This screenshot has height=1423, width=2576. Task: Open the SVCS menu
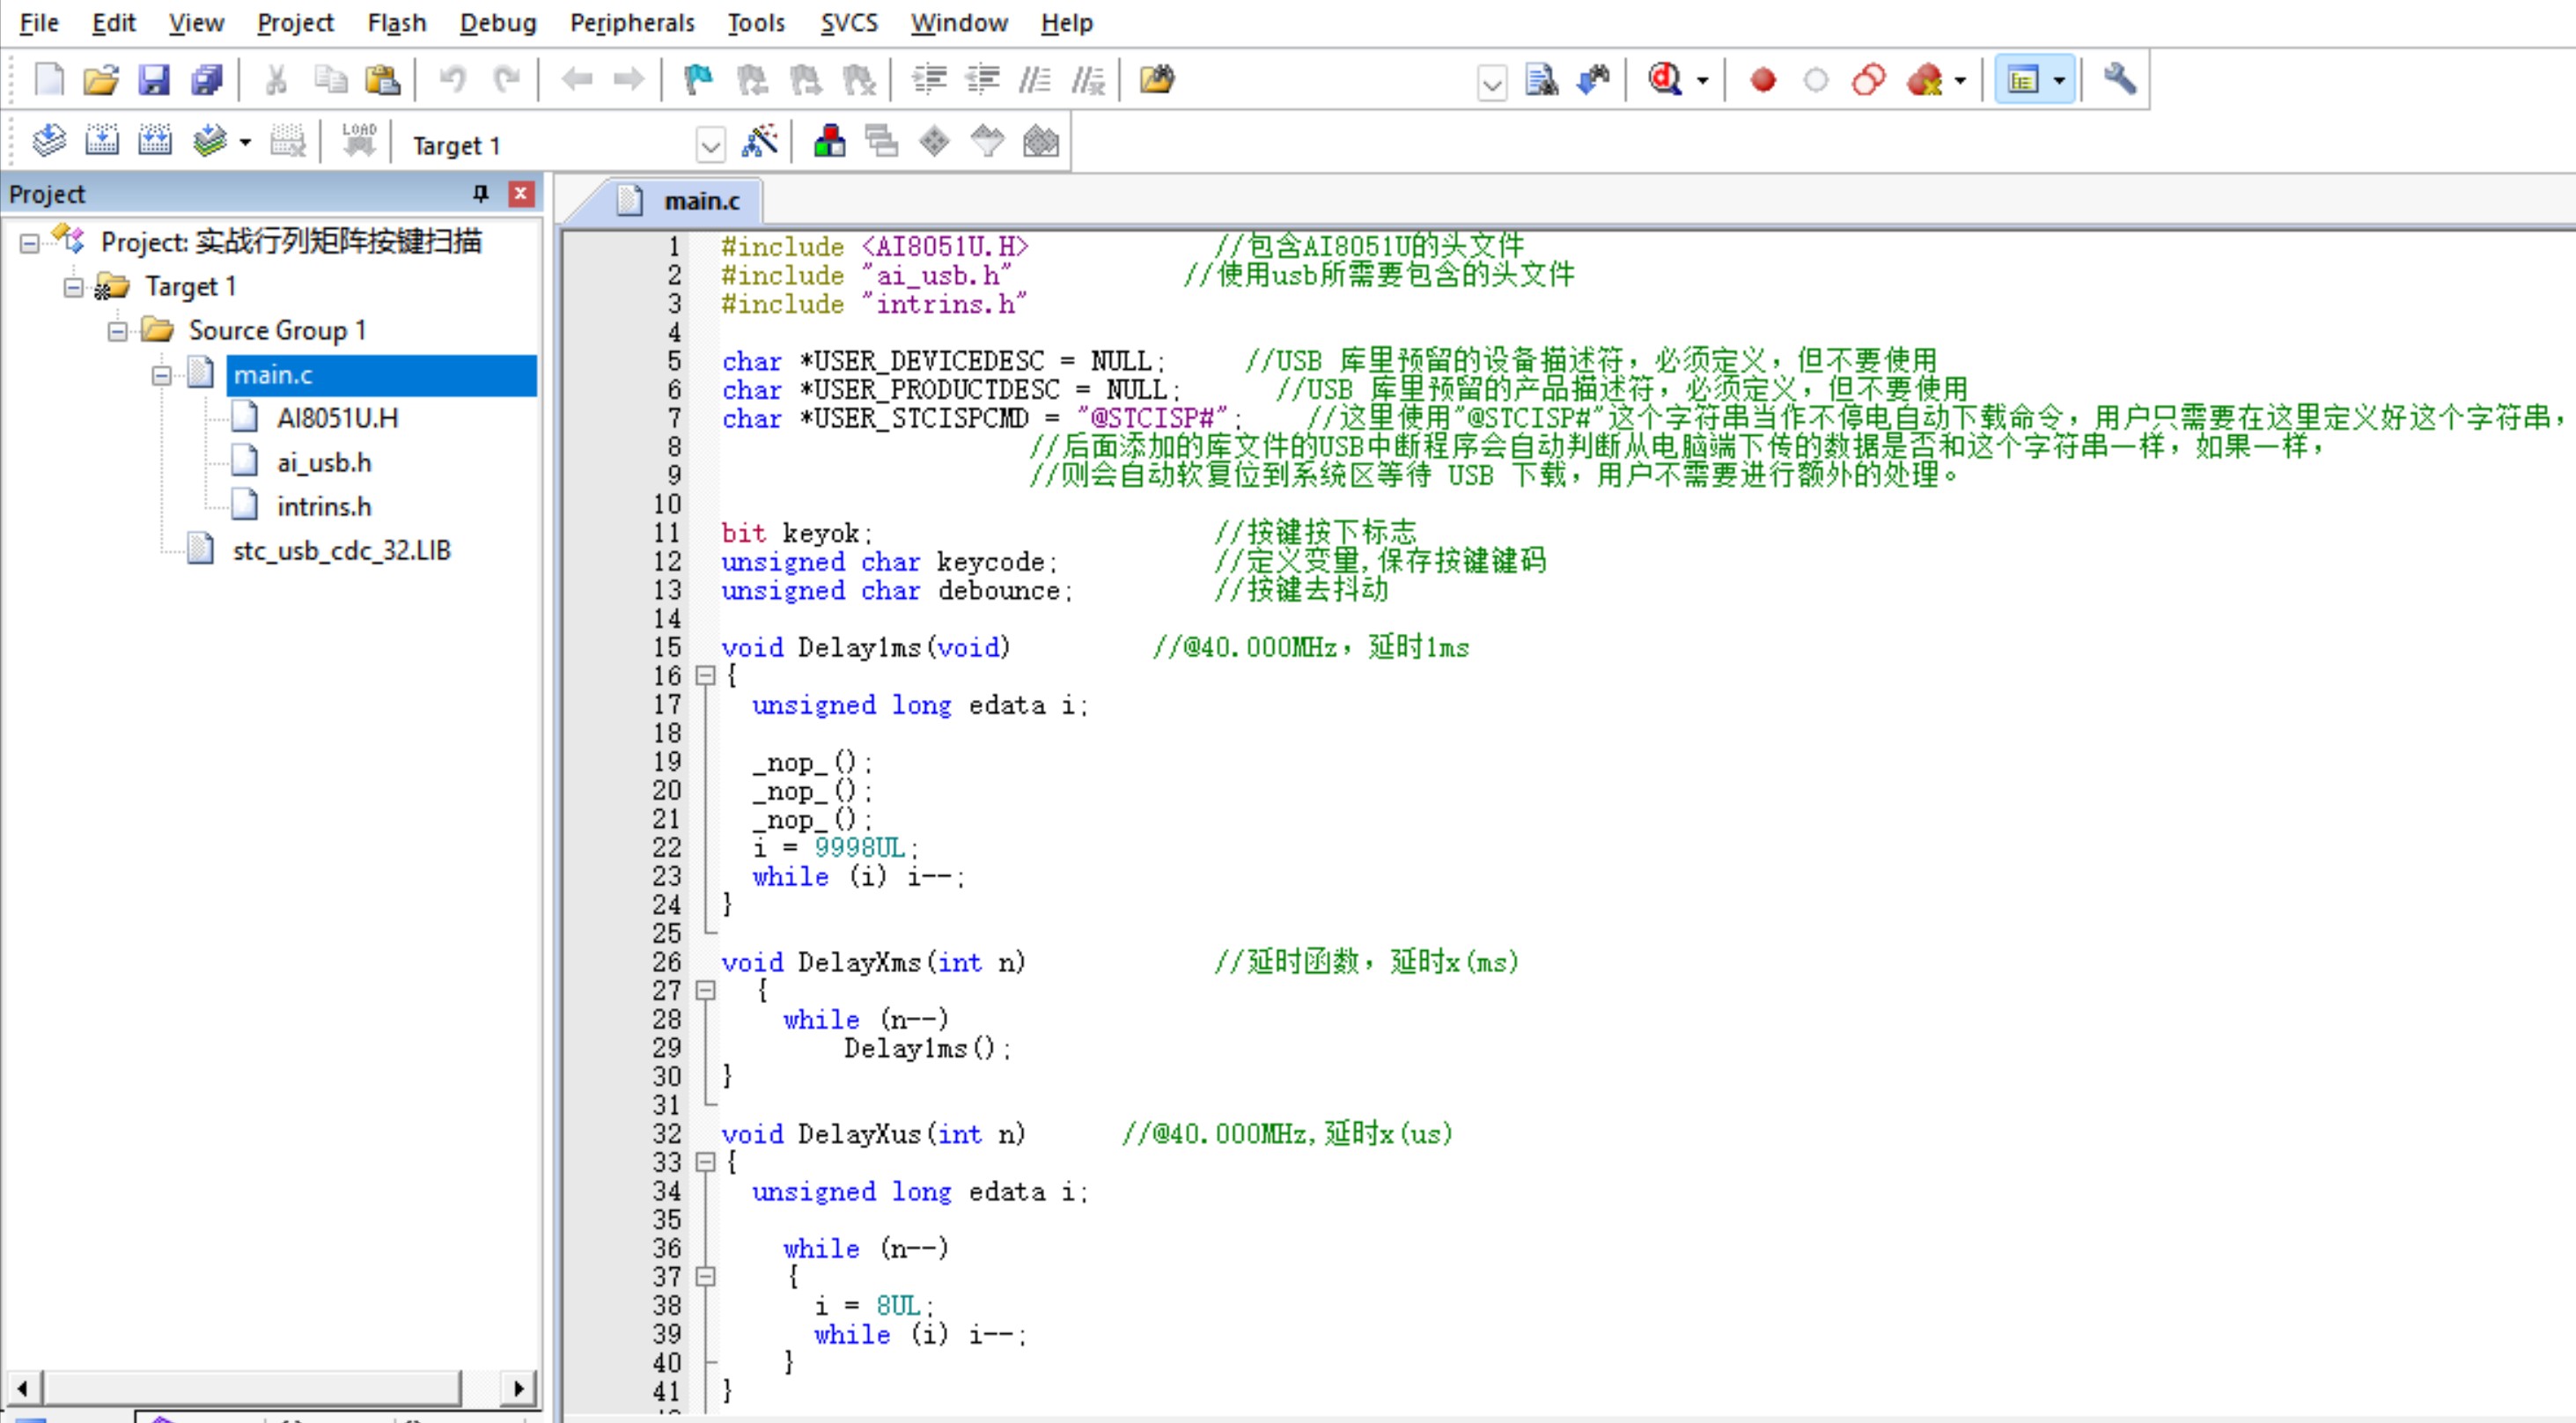click(849, 22)
